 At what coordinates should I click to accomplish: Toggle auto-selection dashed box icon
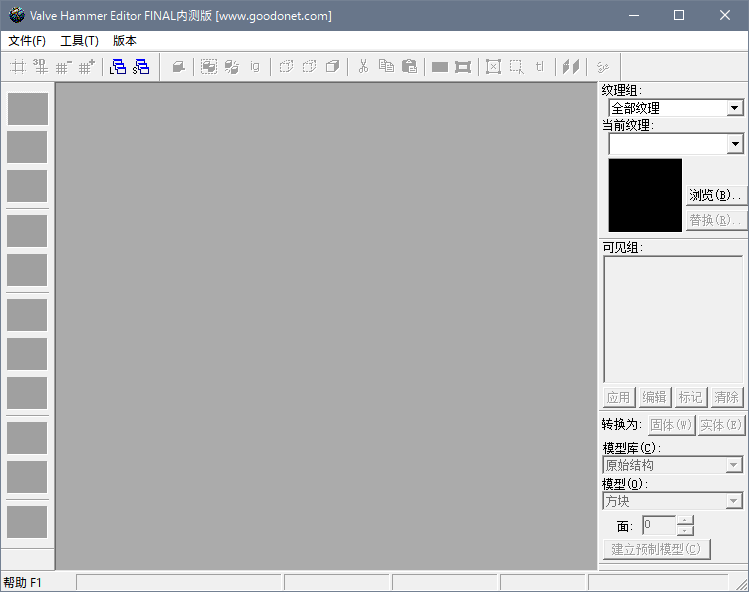pyautogui.click(x=516, y=66)
